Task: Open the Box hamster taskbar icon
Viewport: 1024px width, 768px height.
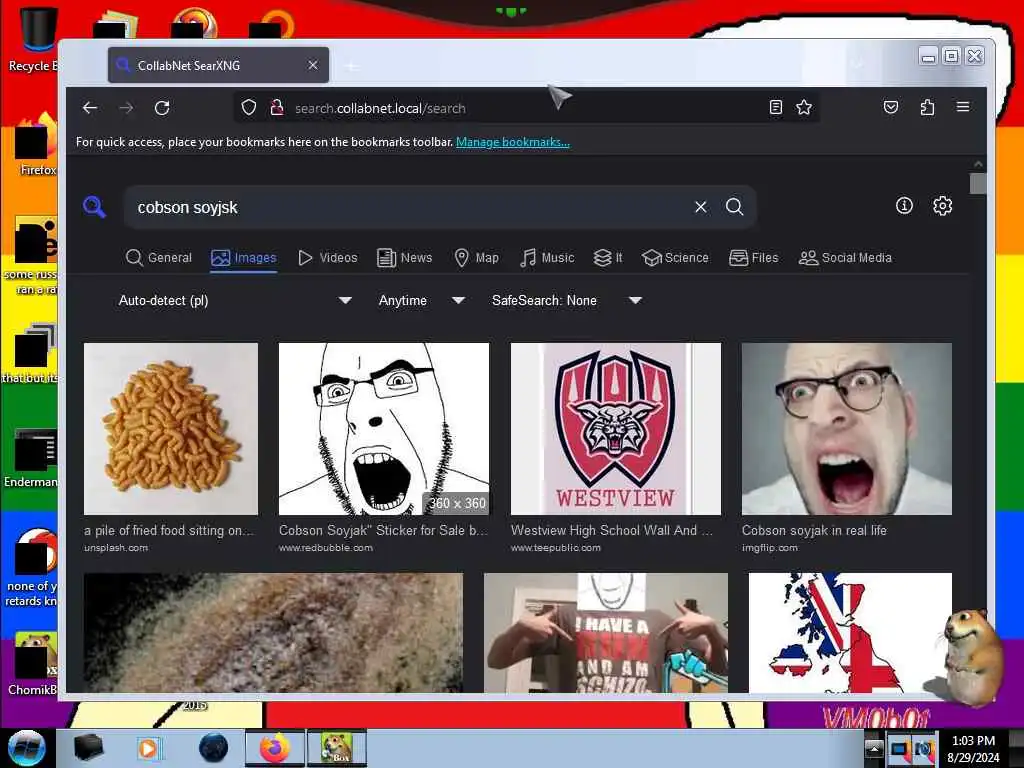Action: tap(337, 748)
